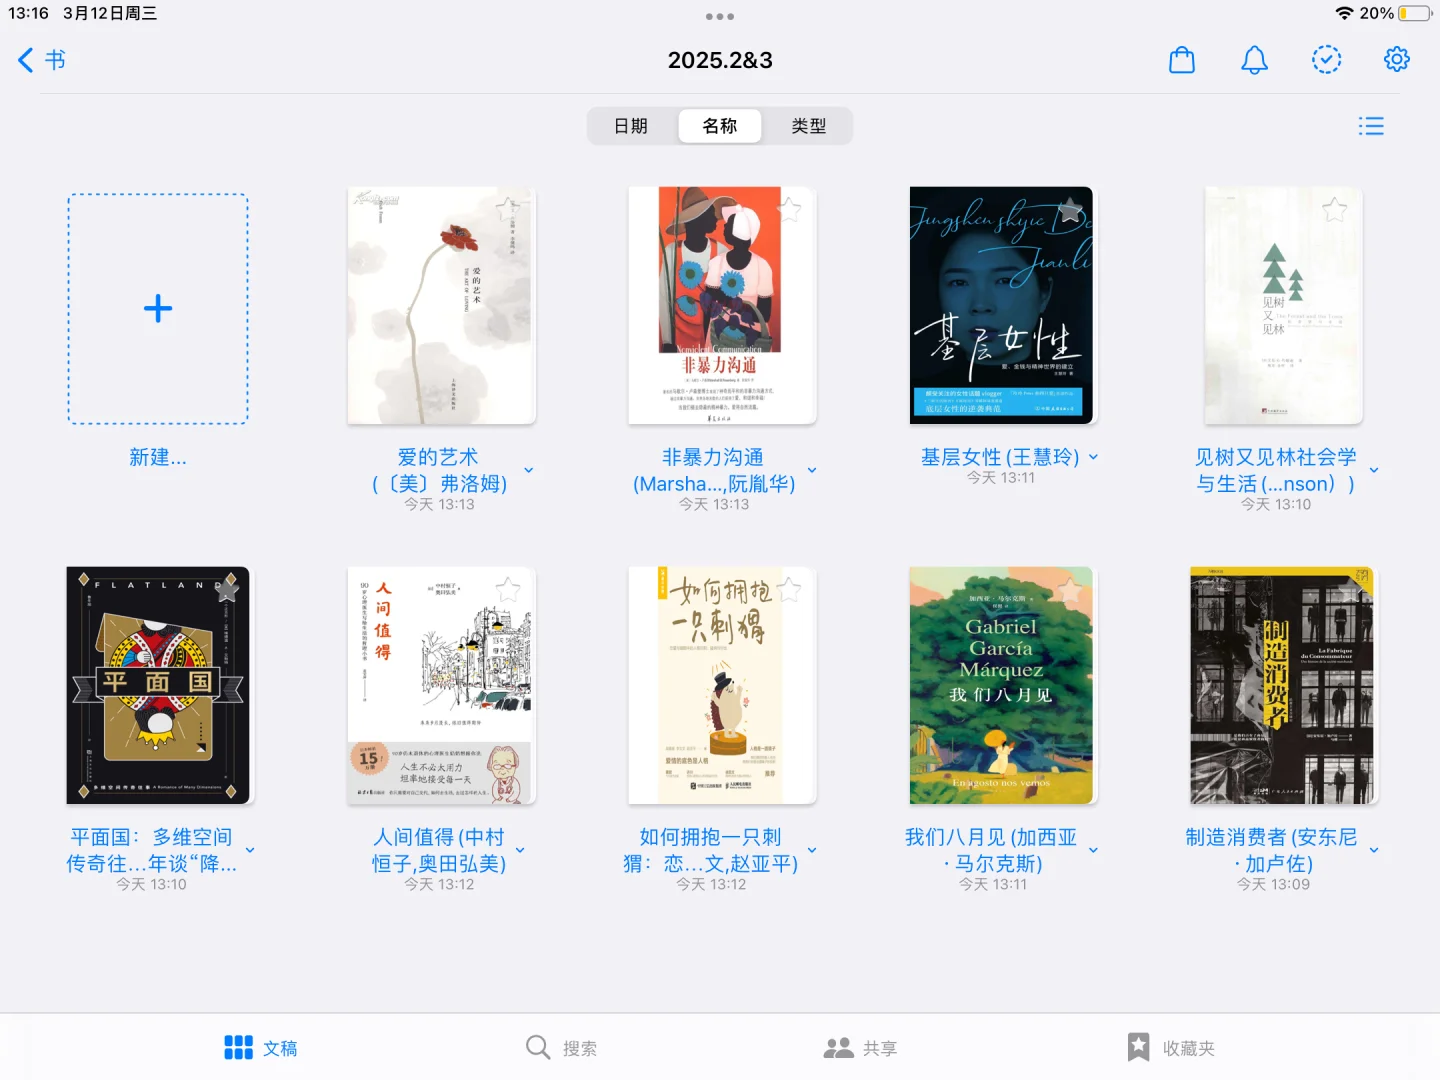Tap the folder title 2025.2&3
Screen dimensions: 1440x1080
720,60
